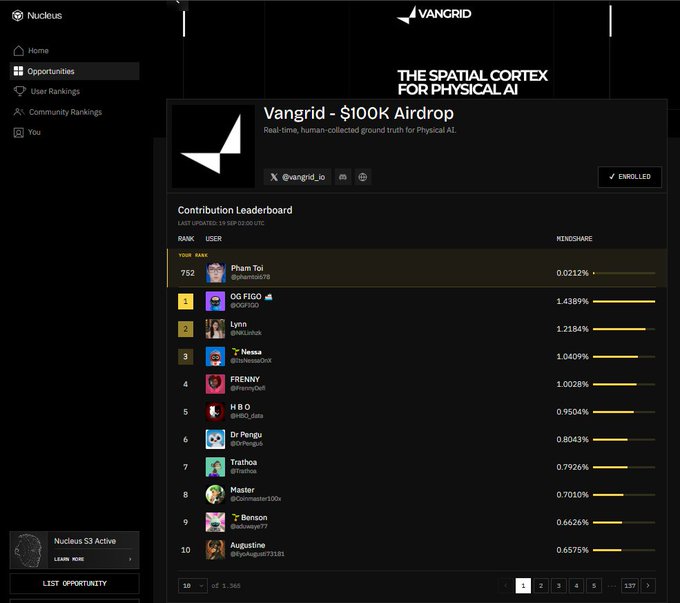Go to pagination page 1

pos(523,586)
